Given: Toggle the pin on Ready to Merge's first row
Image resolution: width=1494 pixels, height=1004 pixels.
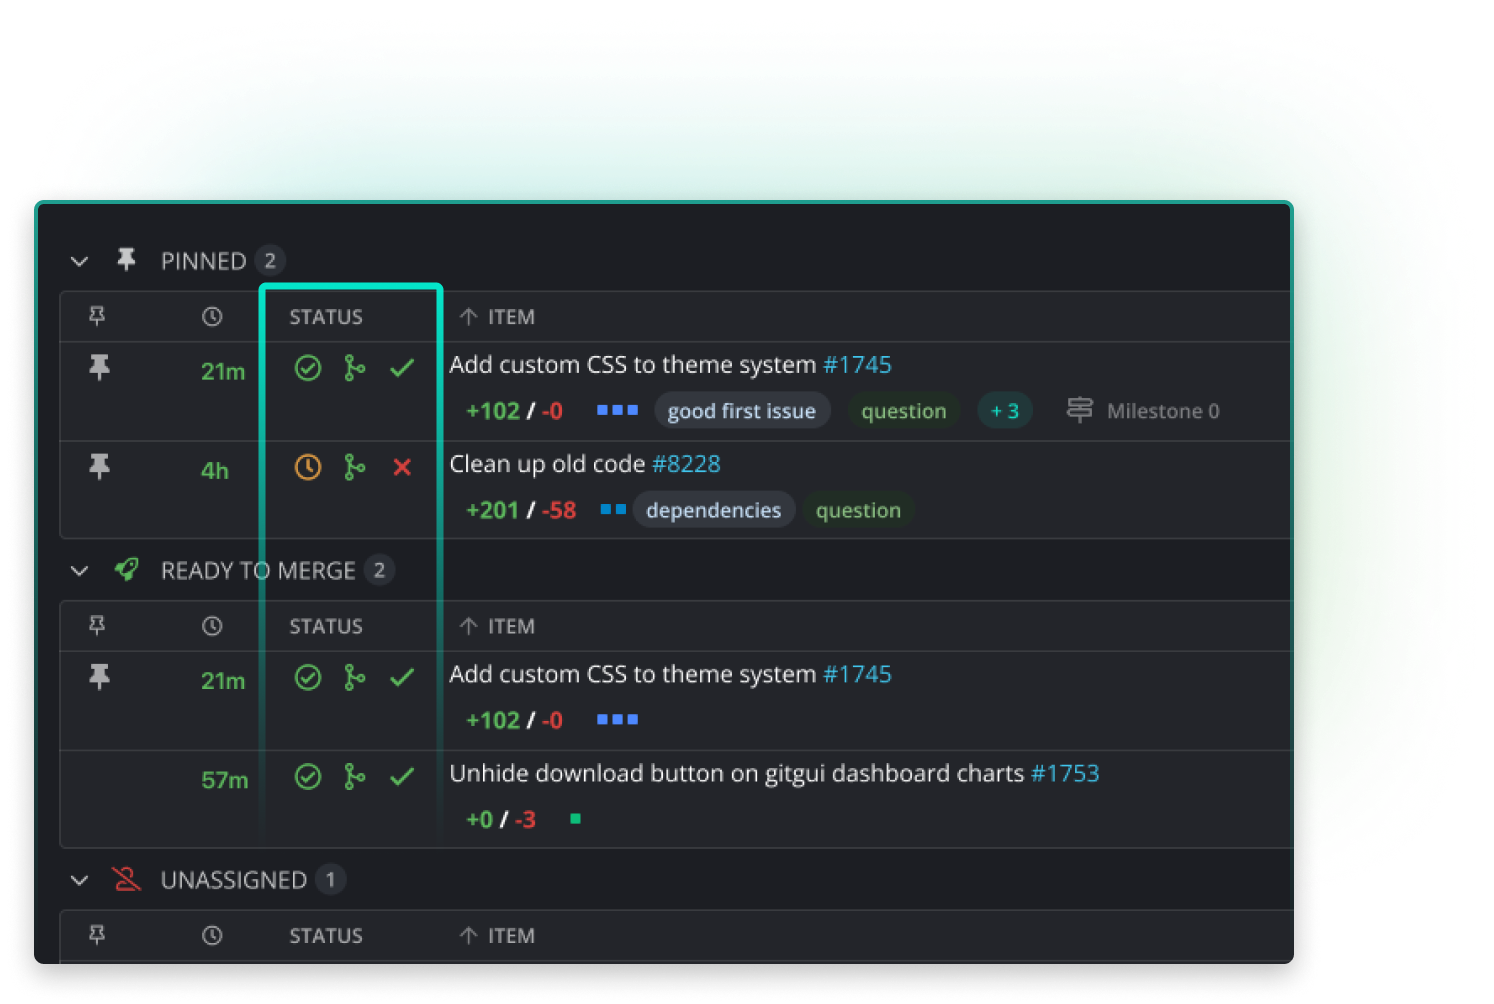Looking at the screenshot, I should 99,677.
